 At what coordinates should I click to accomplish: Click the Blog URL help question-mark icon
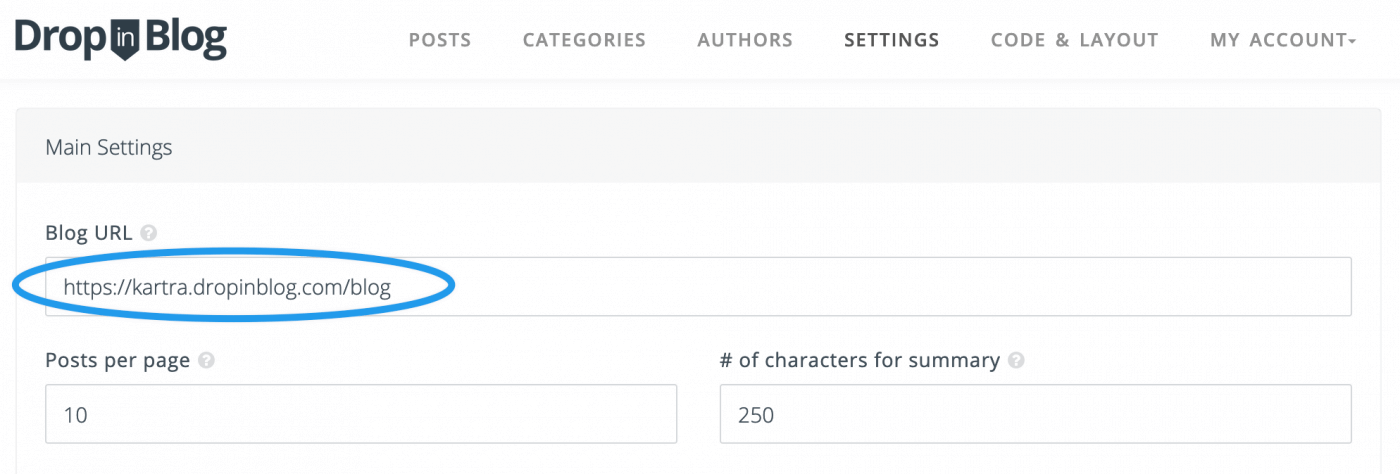point(148,233)
